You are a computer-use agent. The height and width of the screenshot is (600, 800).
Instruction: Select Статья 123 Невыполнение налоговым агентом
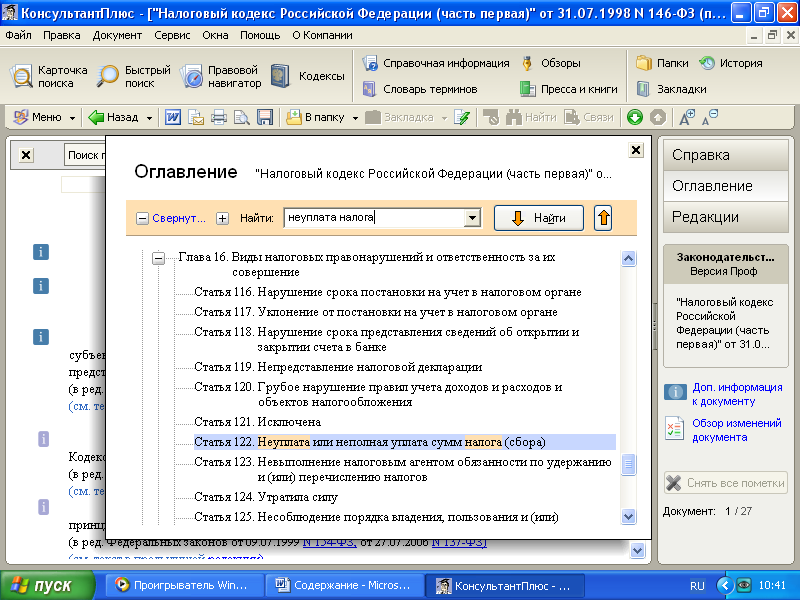tap(403, 469)
